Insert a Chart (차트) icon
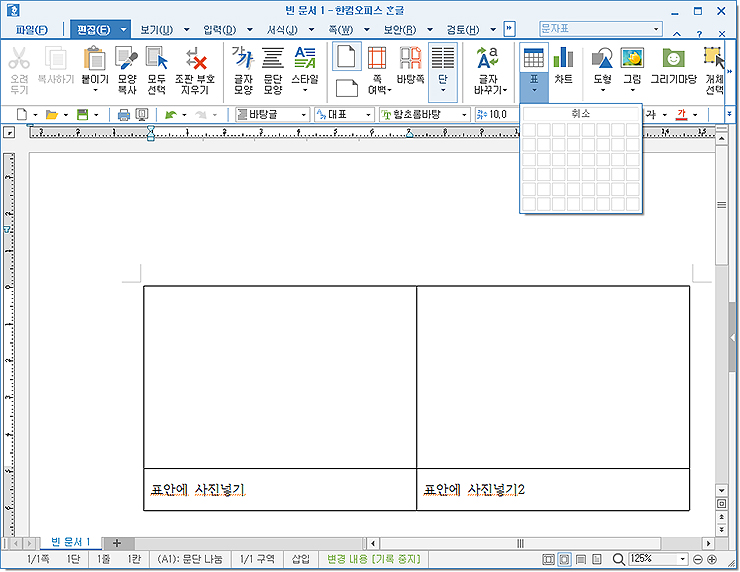 point(563,59)
